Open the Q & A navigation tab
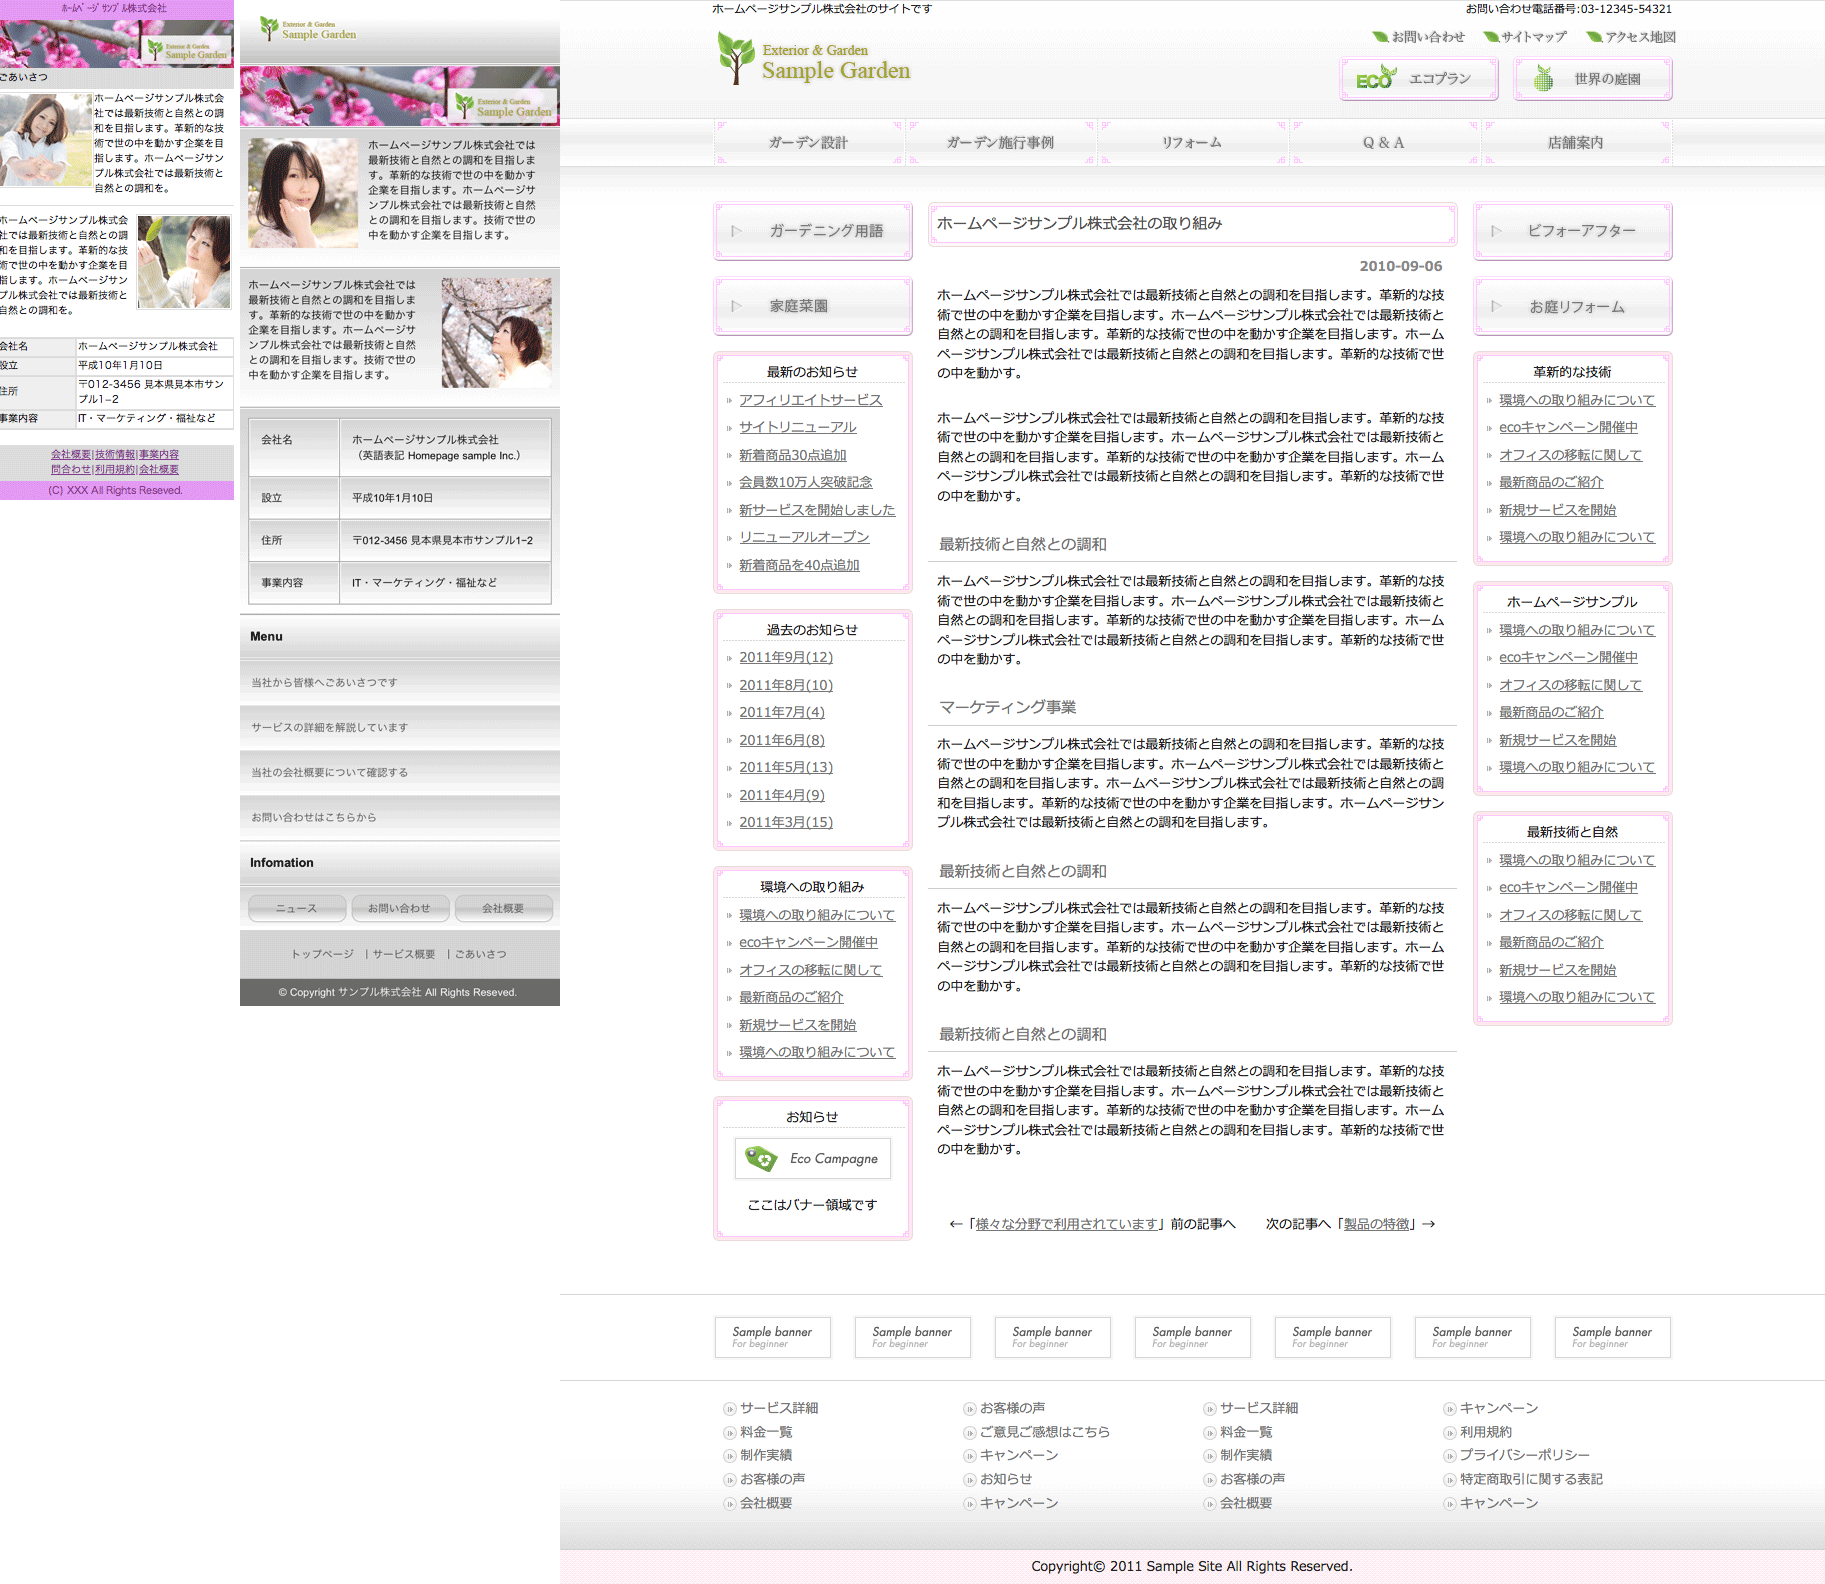1825x1584 pixels. pos(1383,143)
